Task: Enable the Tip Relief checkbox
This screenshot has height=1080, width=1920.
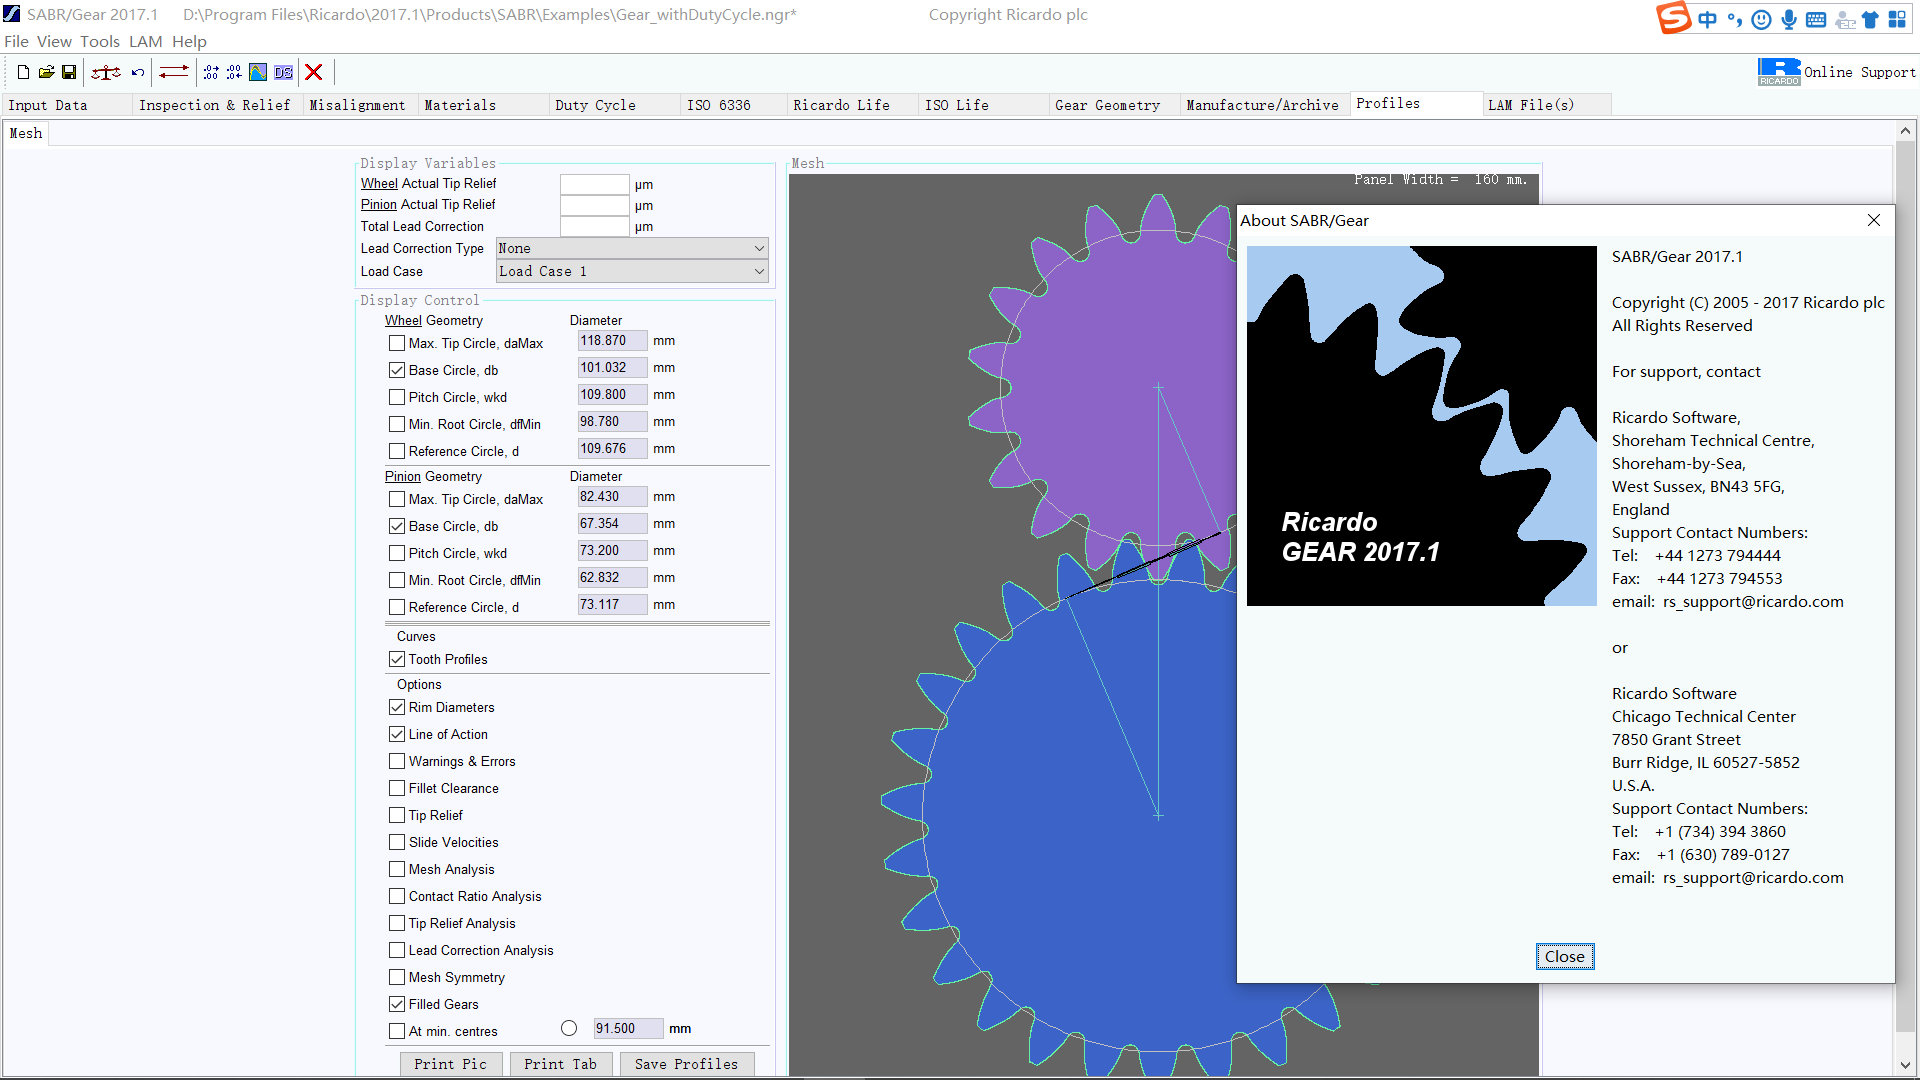Action: (397, 815)
